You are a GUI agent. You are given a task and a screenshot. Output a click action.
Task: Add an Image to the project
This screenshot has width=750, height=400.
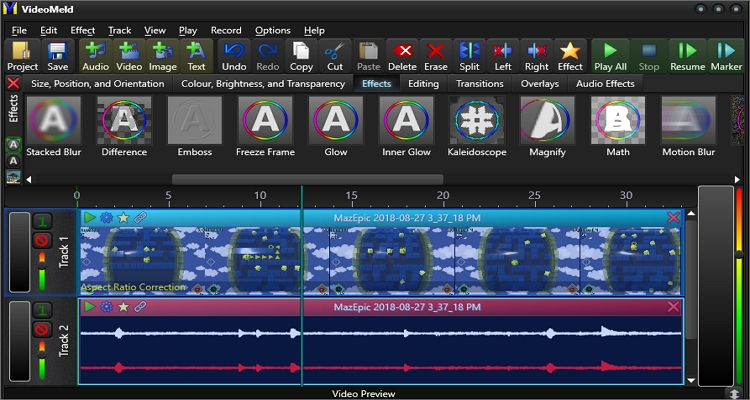coord(163,56)
